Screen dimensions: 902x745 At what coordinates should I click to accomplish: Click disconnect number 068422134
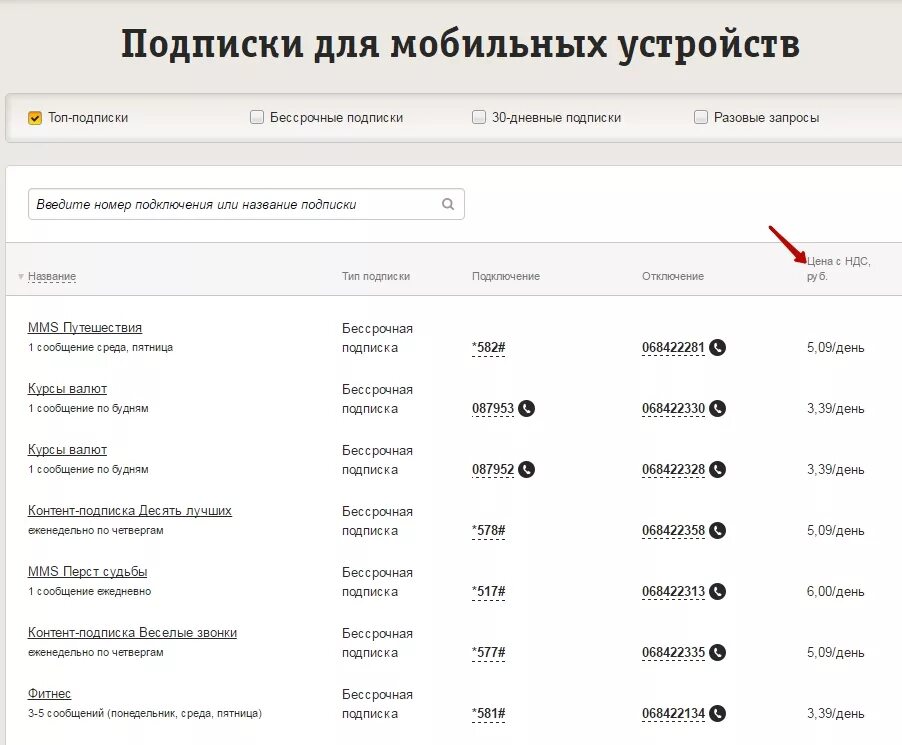tap(673, 713)
